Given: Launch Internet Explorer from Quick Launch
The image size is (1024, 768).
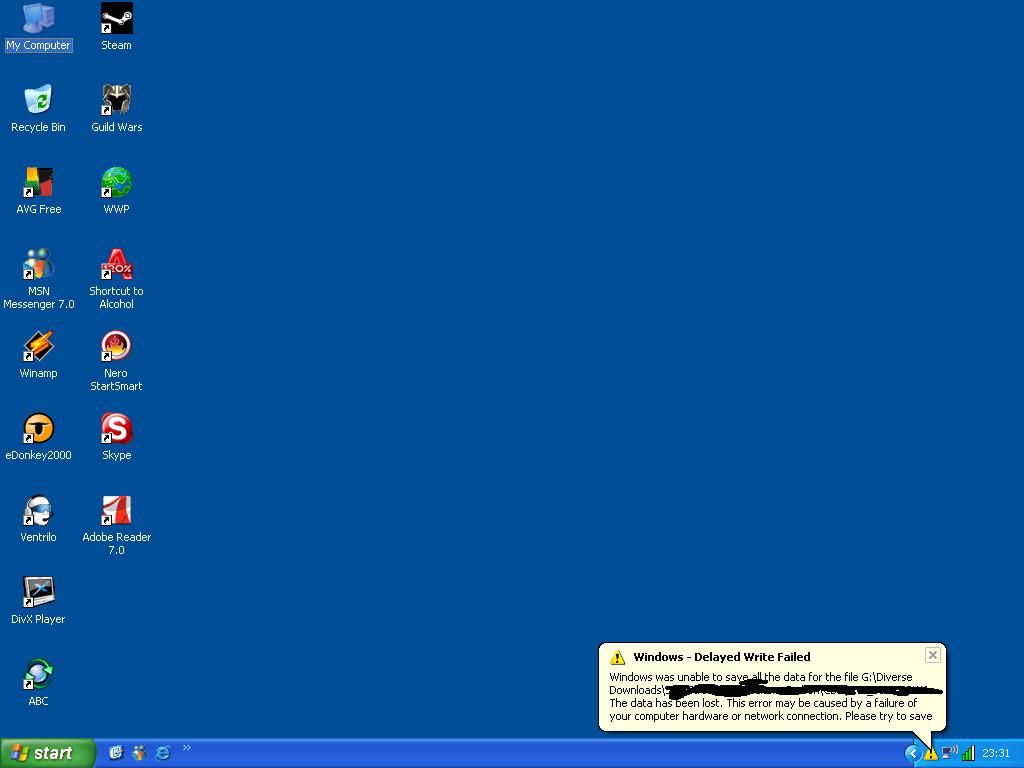Looking at the screenshot, I should (163, 753).
